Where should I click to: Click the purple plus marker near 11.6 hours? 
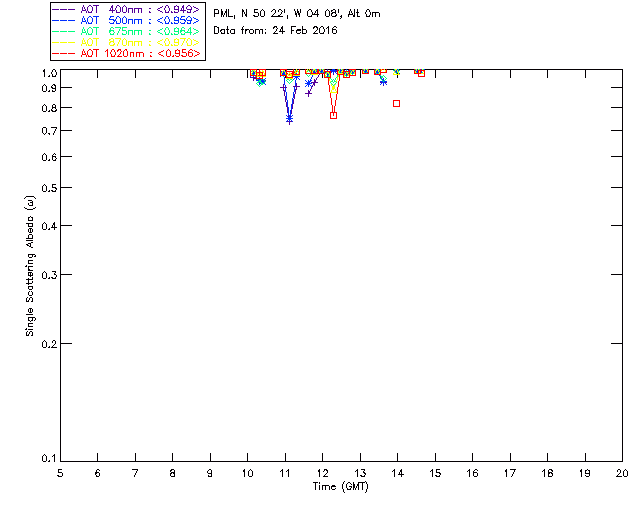point(309,93)
